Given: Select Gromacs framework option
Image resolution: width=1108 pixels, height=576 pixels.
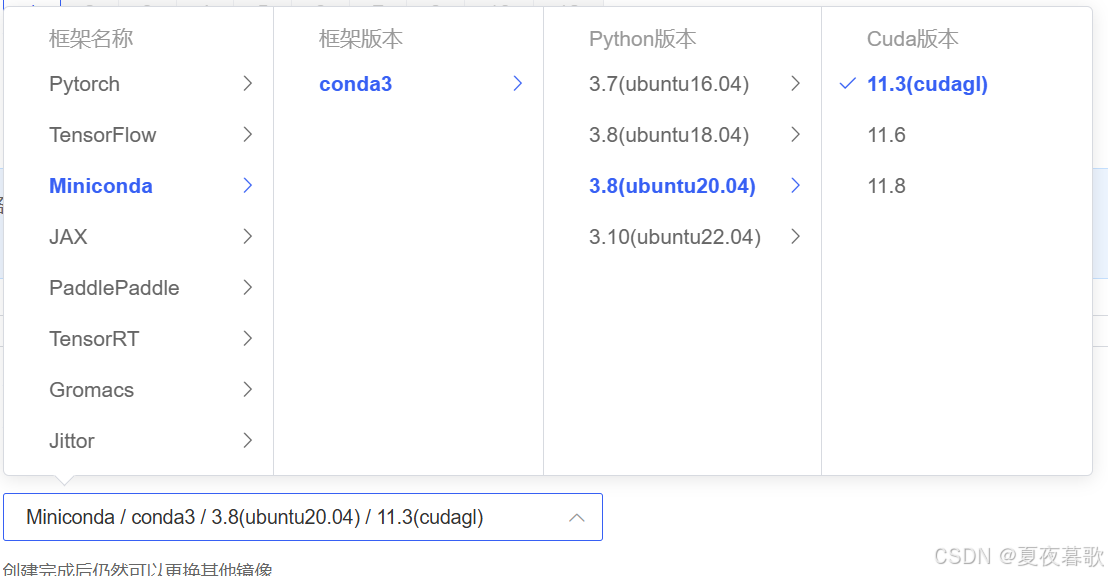Looking at the screenshot, I should 91,390.
